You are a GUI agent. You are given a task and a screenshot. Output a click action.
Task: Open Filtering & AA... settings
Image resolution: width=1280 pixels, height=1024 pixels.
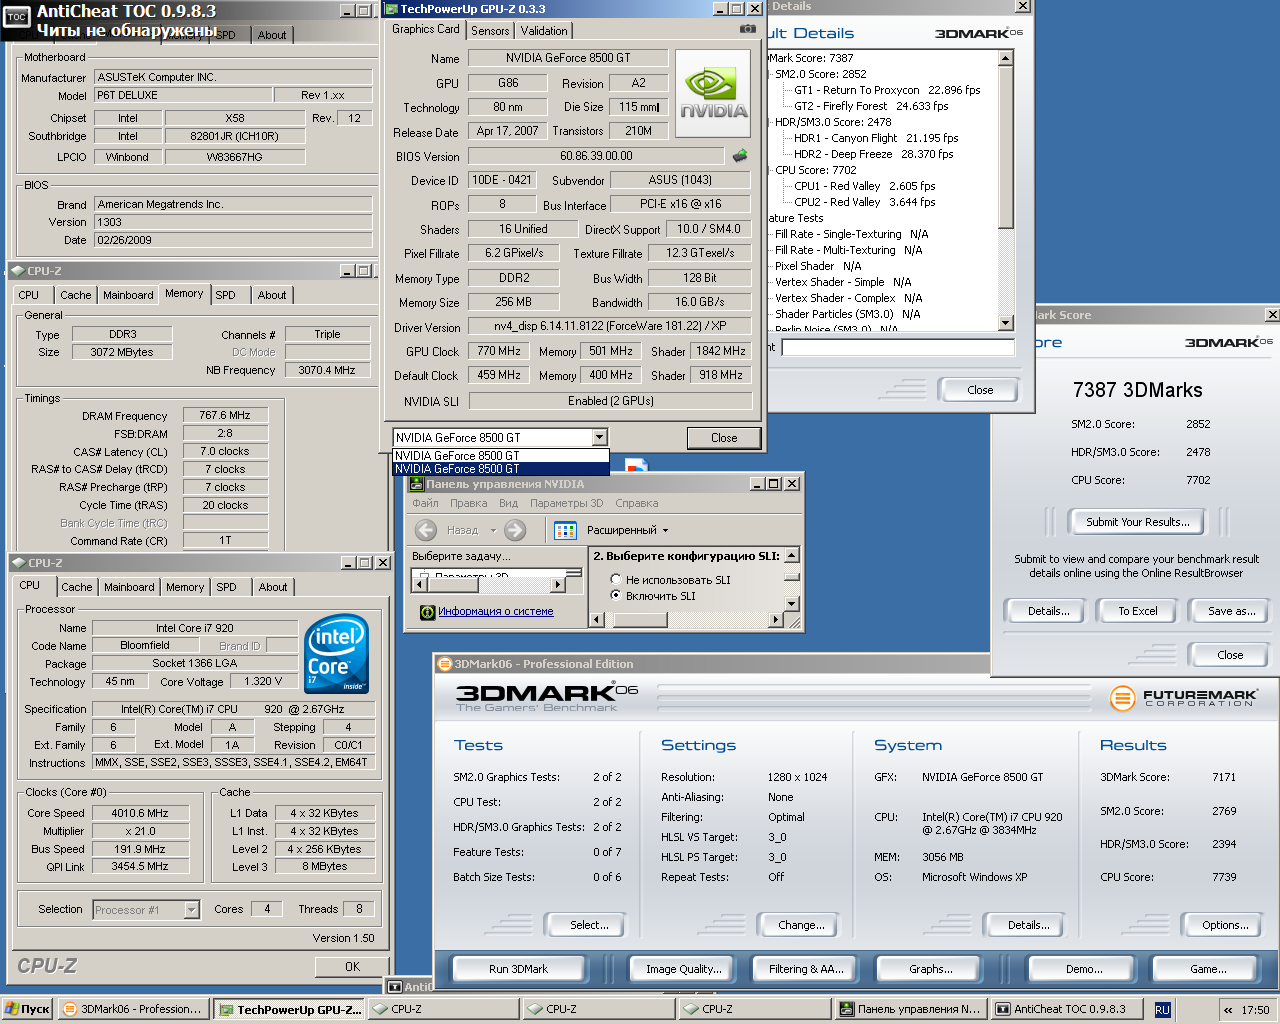806,969
